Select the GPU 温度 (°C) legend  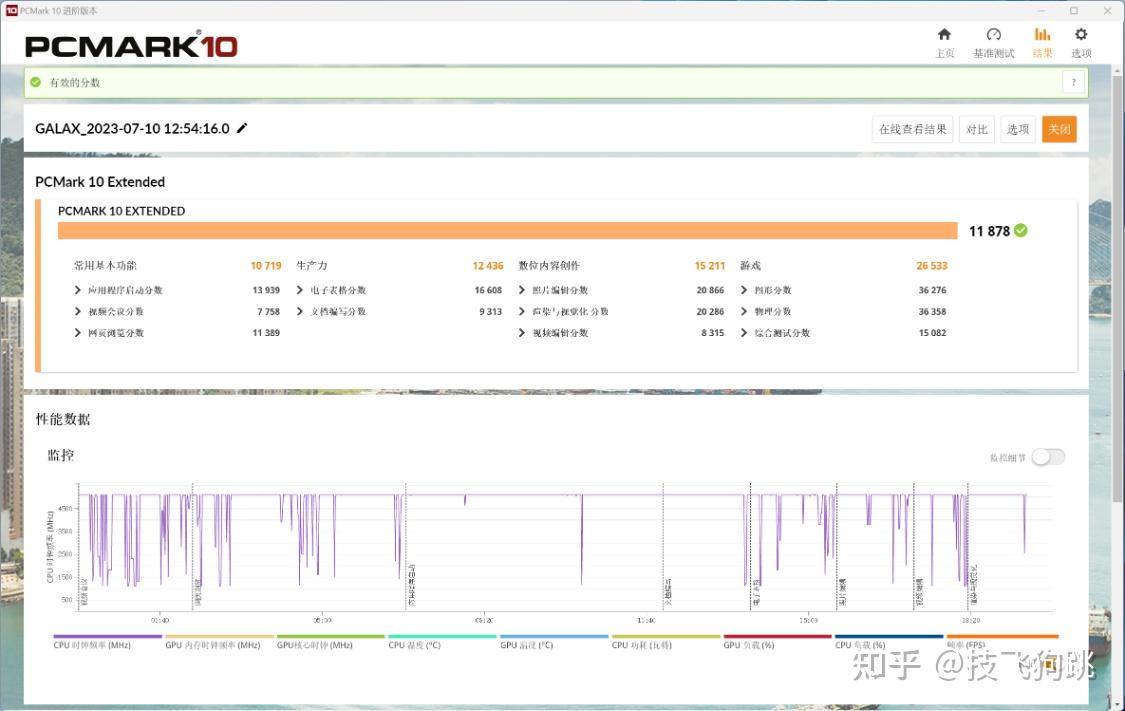click(555, 642)
